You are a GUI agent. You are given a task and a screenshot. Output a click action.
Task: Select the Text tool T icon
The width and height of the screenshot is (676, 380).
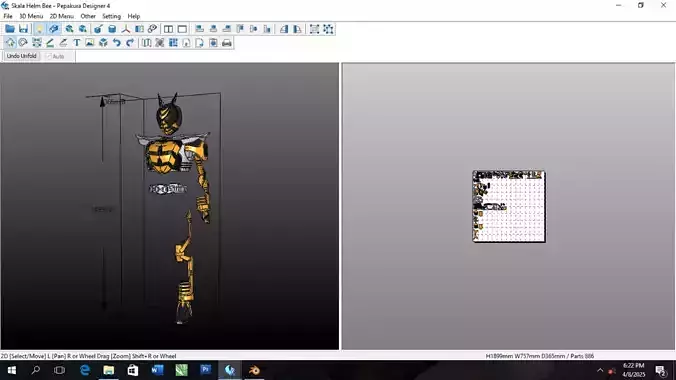[77, 43]
